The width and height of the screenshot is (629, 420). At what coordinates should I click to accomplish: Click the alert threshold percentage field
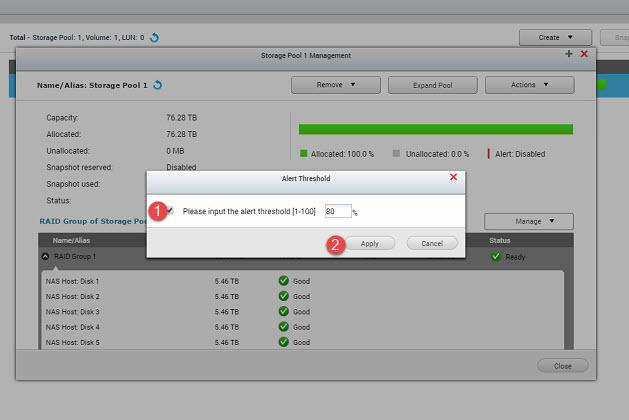(338, 211)
